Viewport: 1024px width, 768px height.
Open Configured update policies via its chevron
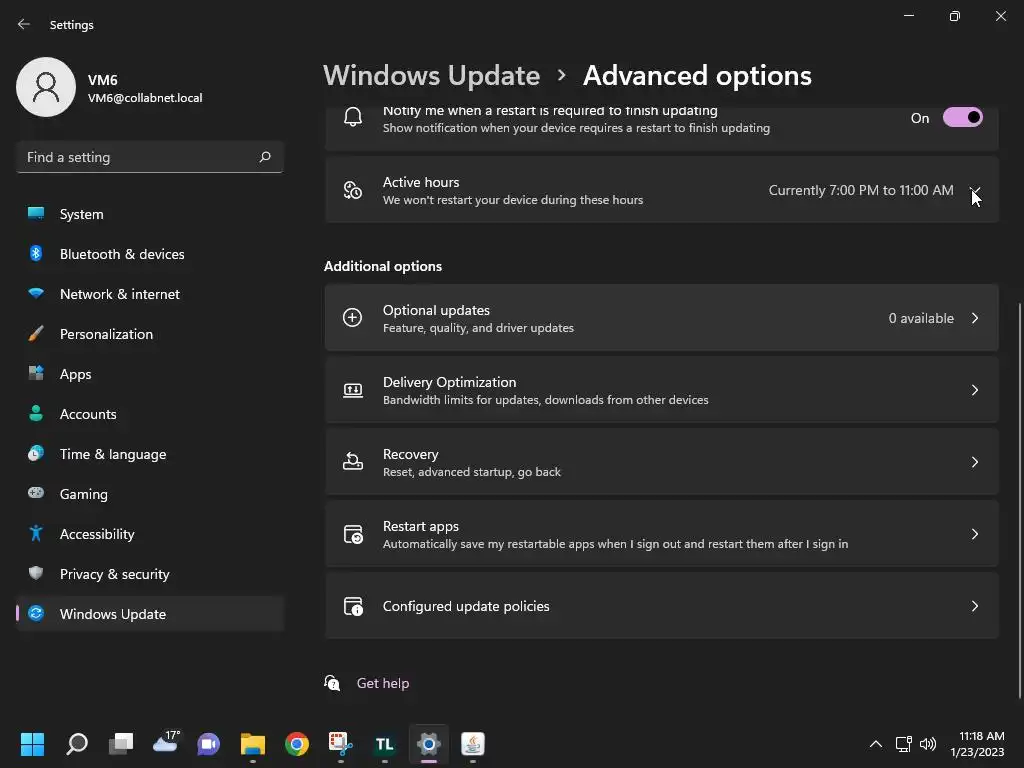click(974, 606)
